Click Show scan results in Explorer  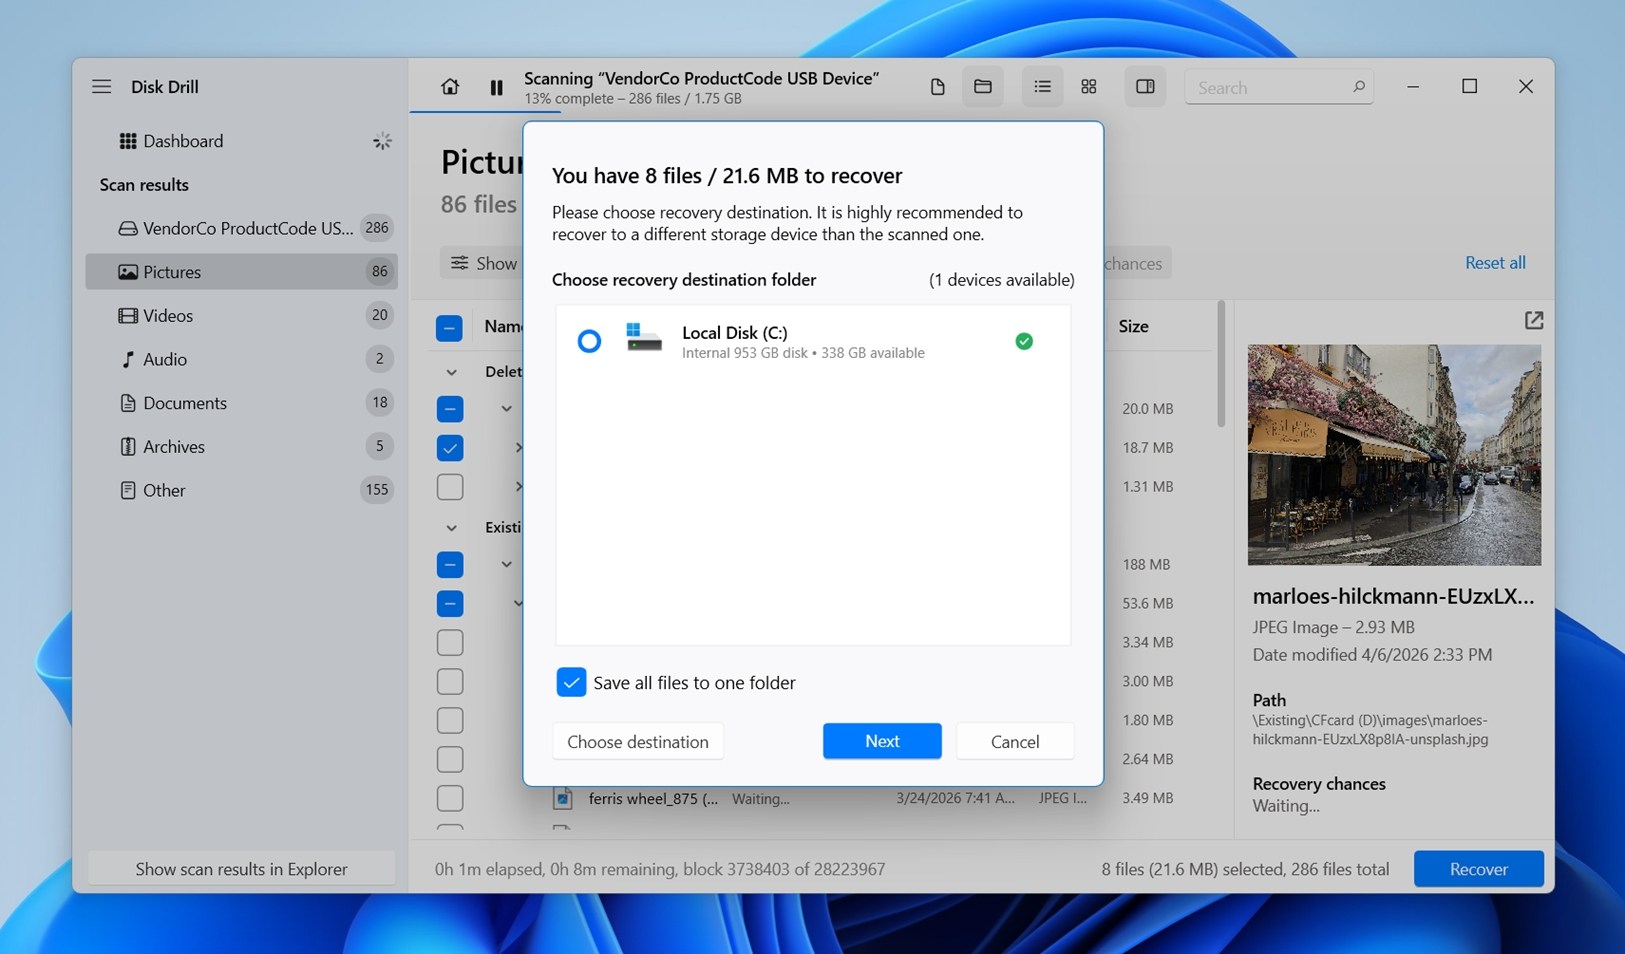[242, 869]
